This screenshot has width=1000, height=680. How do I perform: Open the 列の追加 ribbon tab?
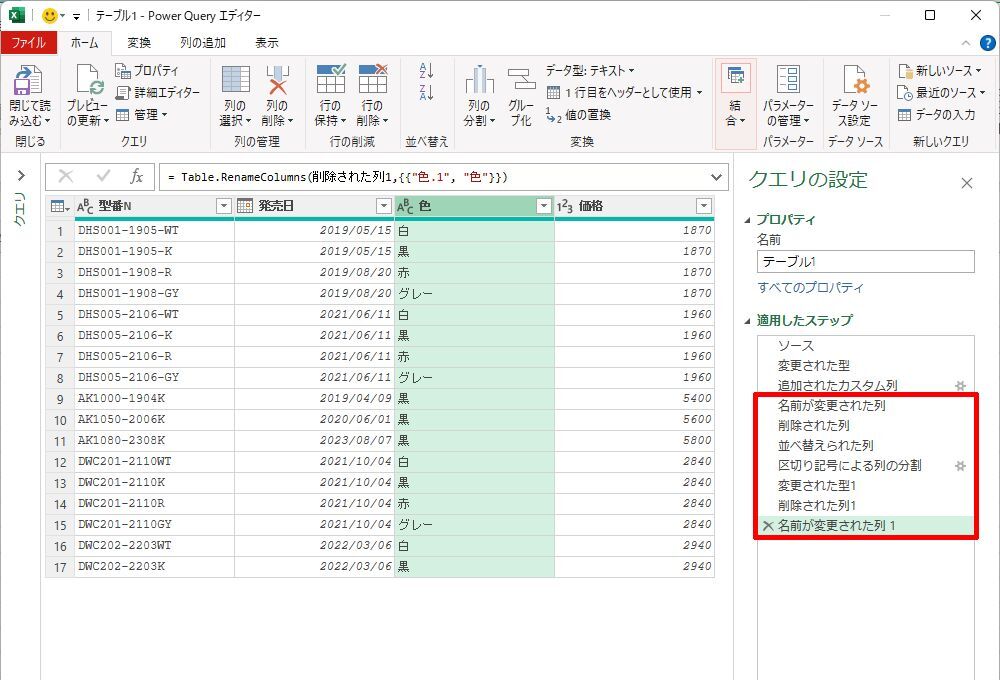pos(203,43)
